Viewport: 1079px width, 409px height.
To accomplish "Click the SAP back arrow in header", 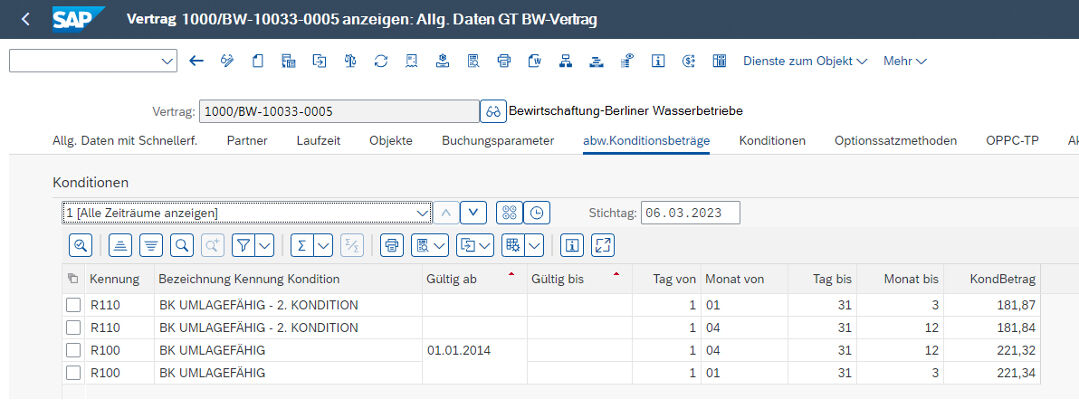I will [25, 20].
